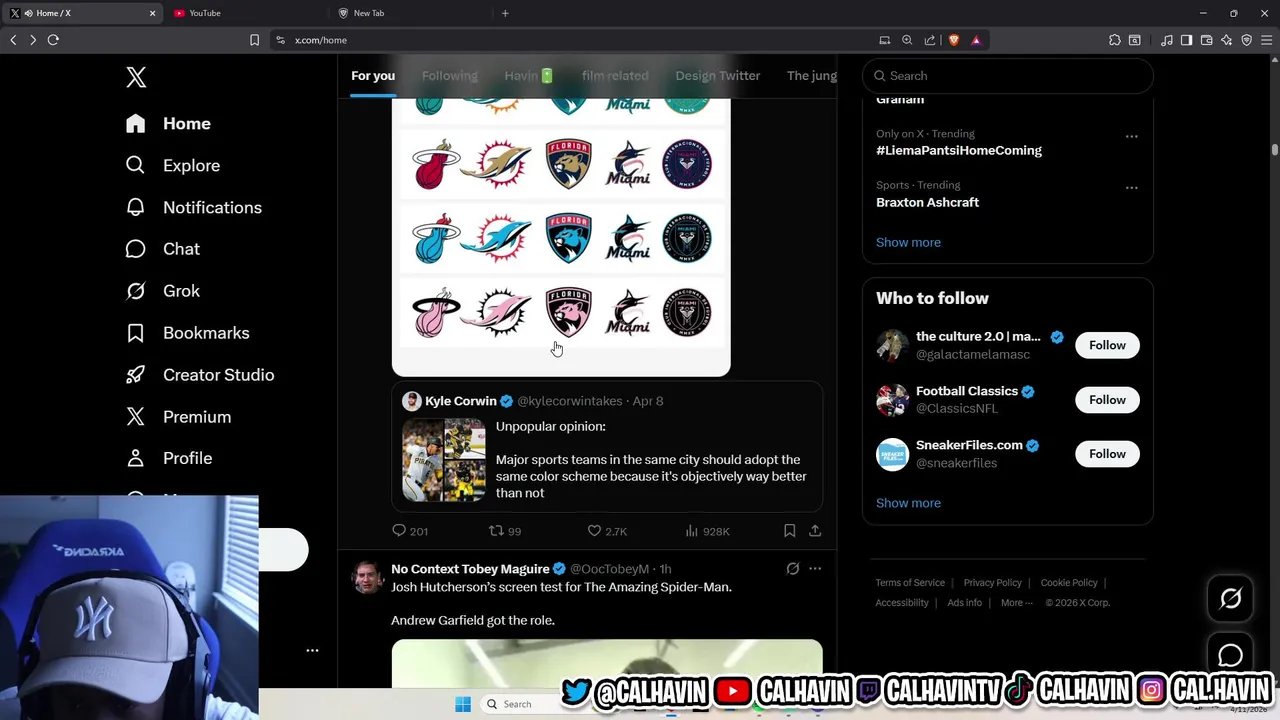Image resolution: width=1280 pixels, height=720 pixels.
Task: Zoom page via magnifier icon
Action: (907, 40)
